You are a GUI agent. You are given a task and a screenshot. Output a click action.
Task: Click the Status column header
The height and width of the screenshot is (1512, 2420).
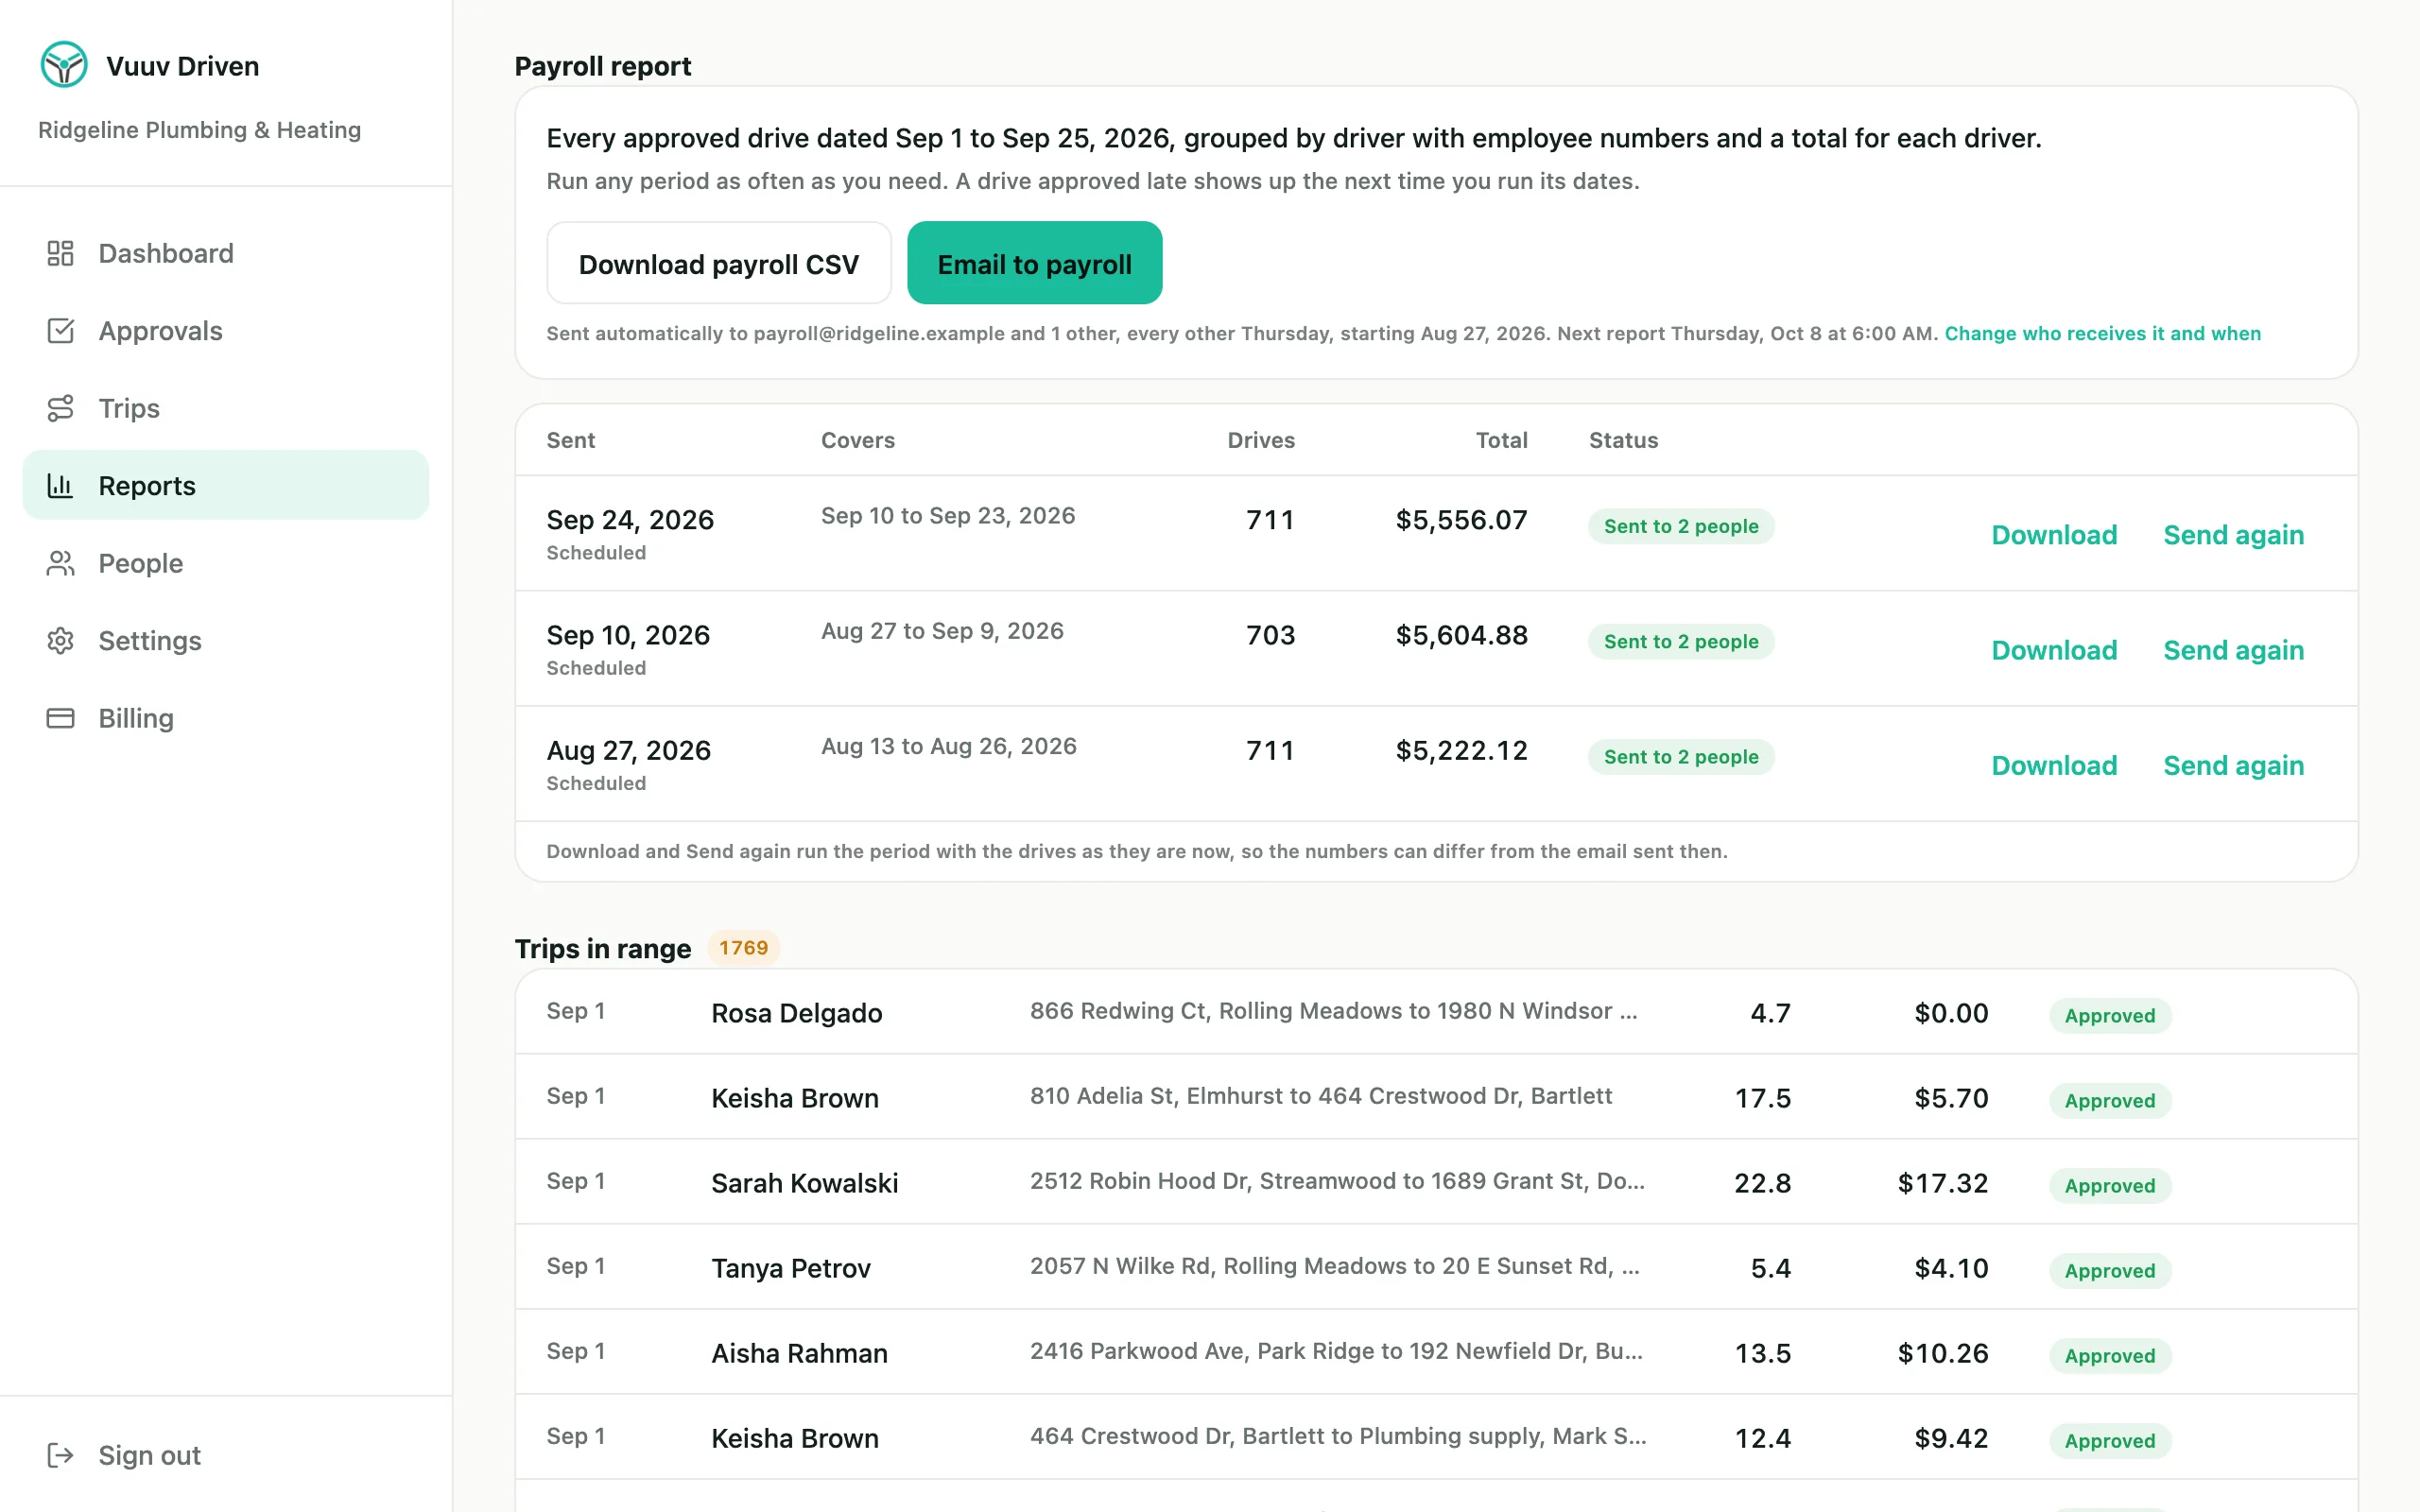click(1623, 440)
